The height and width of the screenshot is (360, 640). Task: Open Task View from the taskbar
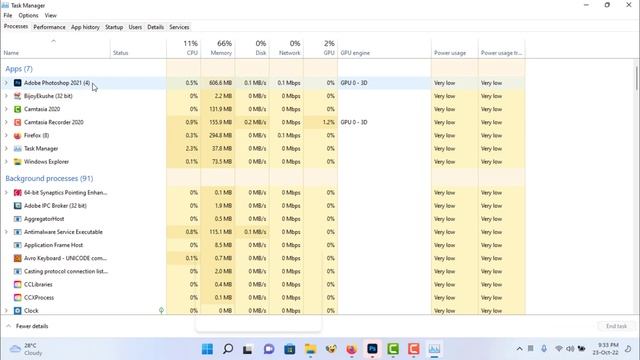pos(248,349)
